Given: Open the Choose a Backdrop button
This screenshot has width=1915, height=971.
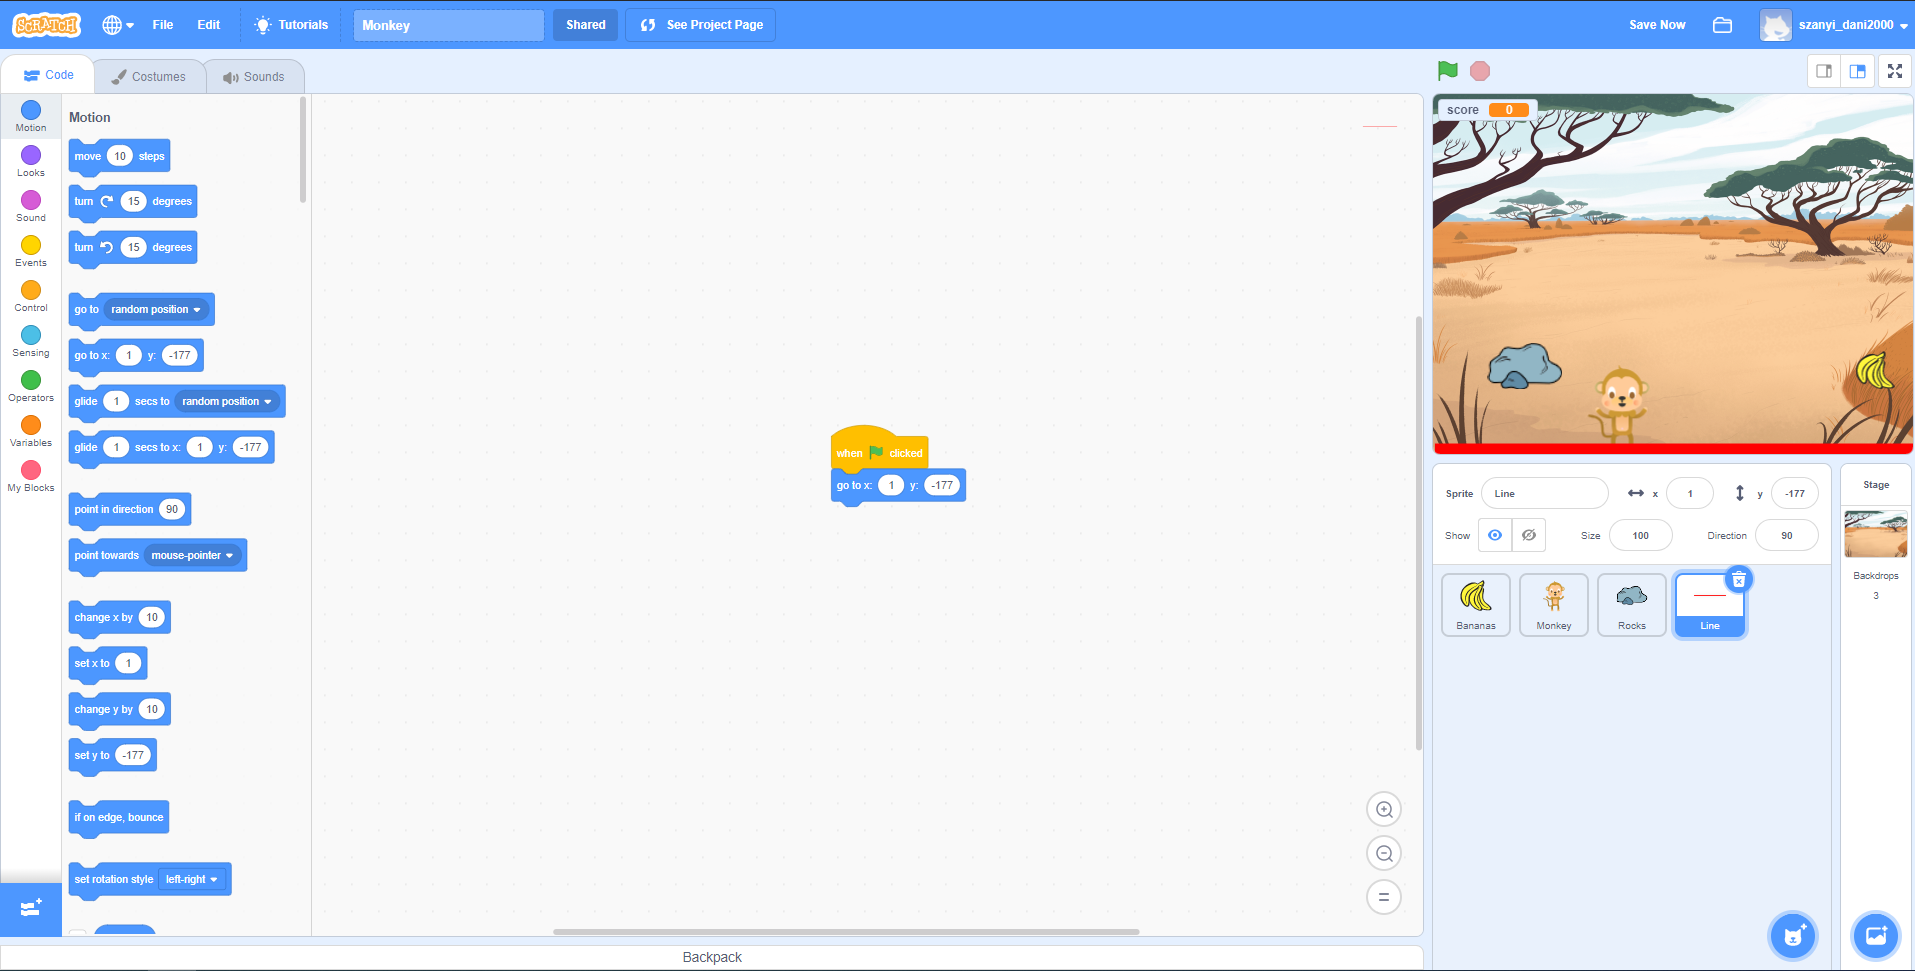Looking at the screenshot, I should 1876,936.
